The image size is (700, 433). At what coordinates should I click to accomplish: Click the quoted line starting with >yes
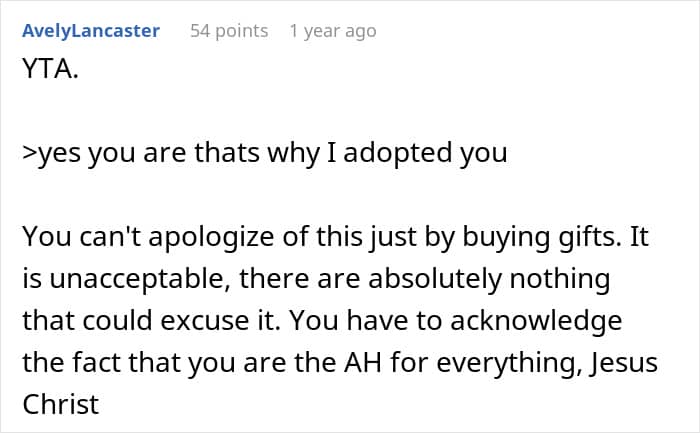tap(265, 153)
